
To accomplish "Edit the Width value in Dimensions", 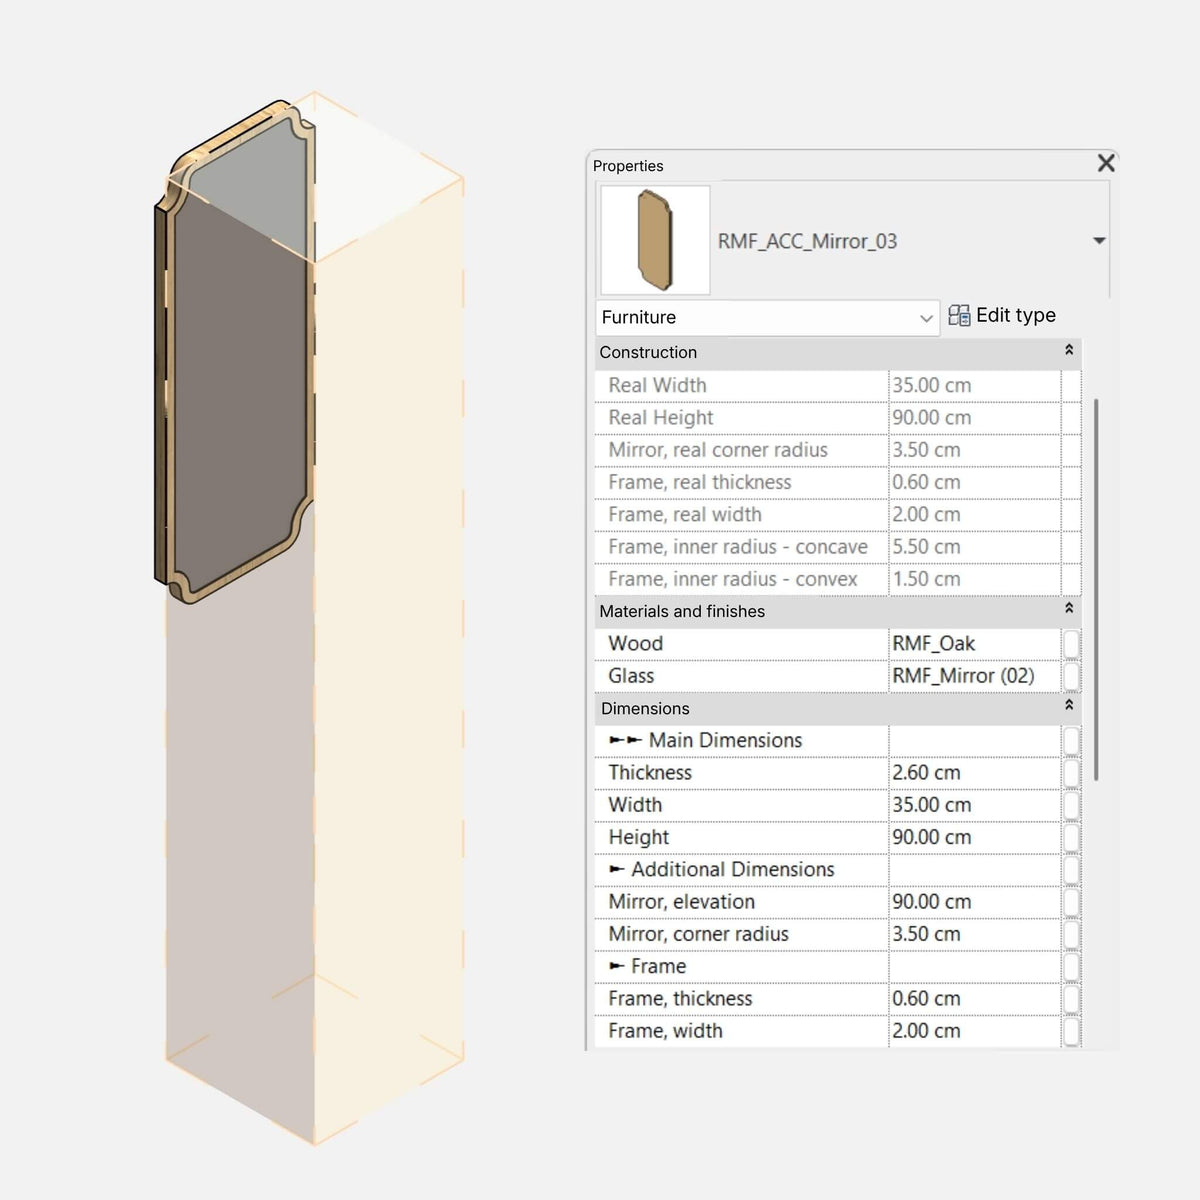I will coord(974,805).
